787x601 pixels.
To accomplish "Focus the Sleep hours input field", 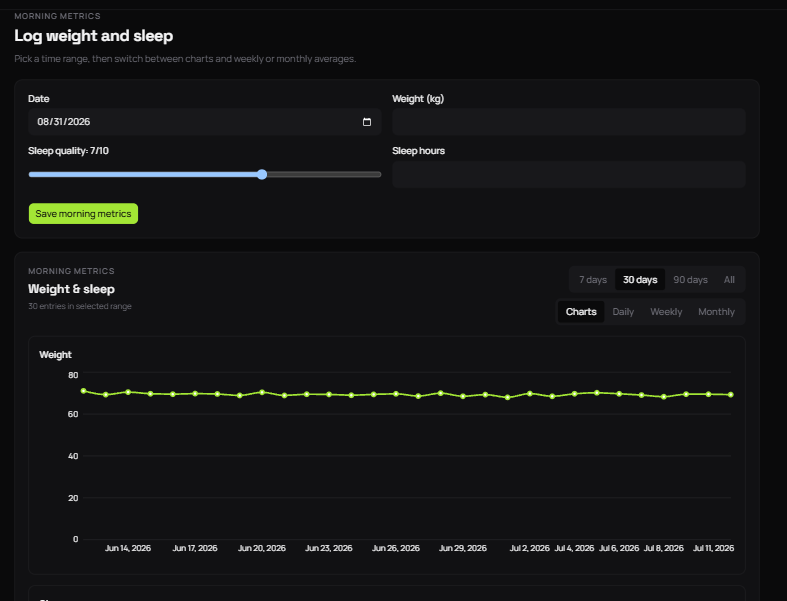I will [x=569, y=175].
